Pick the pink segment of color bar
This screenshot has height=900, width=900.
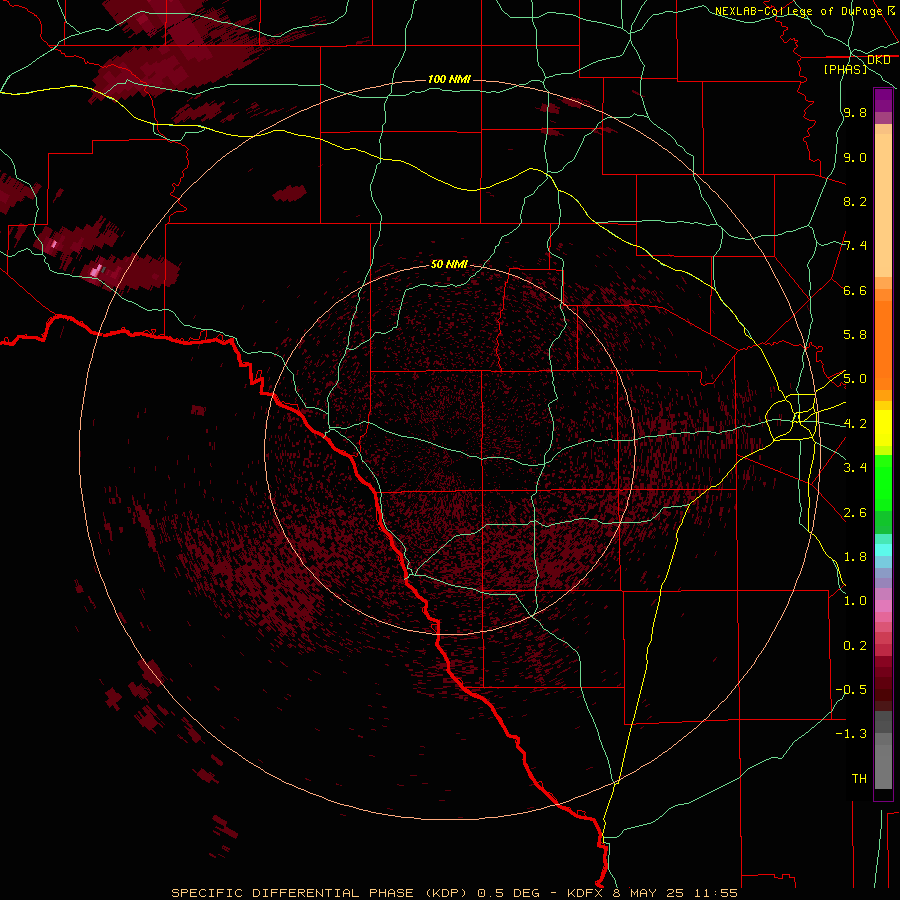[883, 606]
